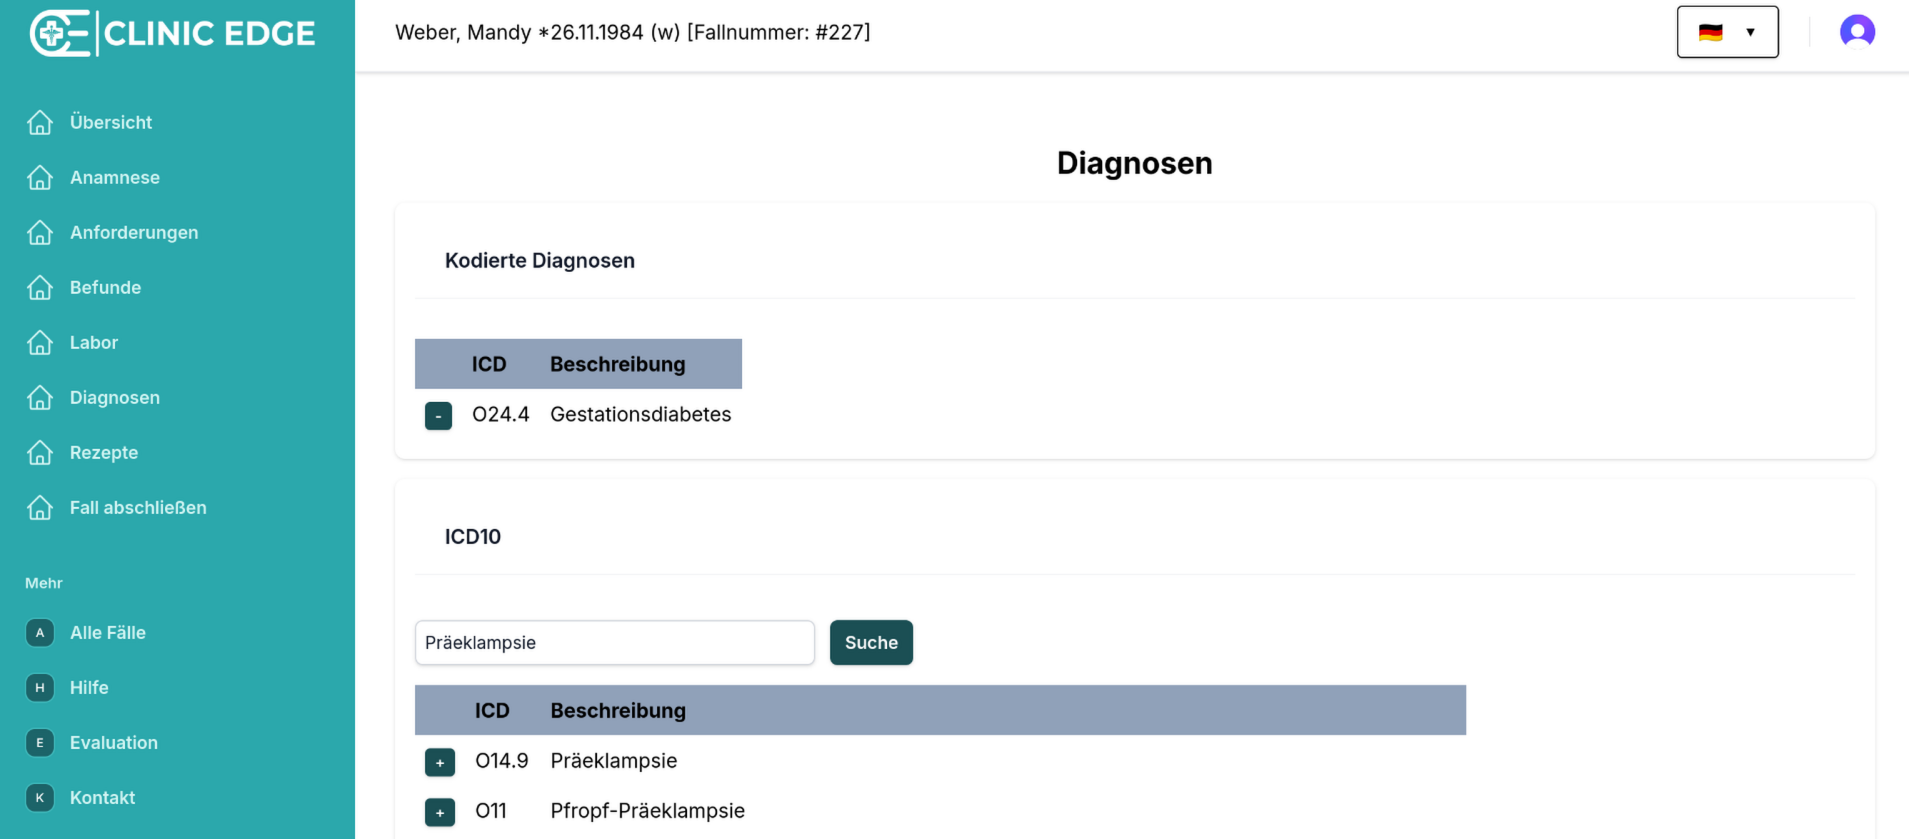Open the user profile avatar
The height and width of the screenshot is (839, 1909).
click(1857, 32)
